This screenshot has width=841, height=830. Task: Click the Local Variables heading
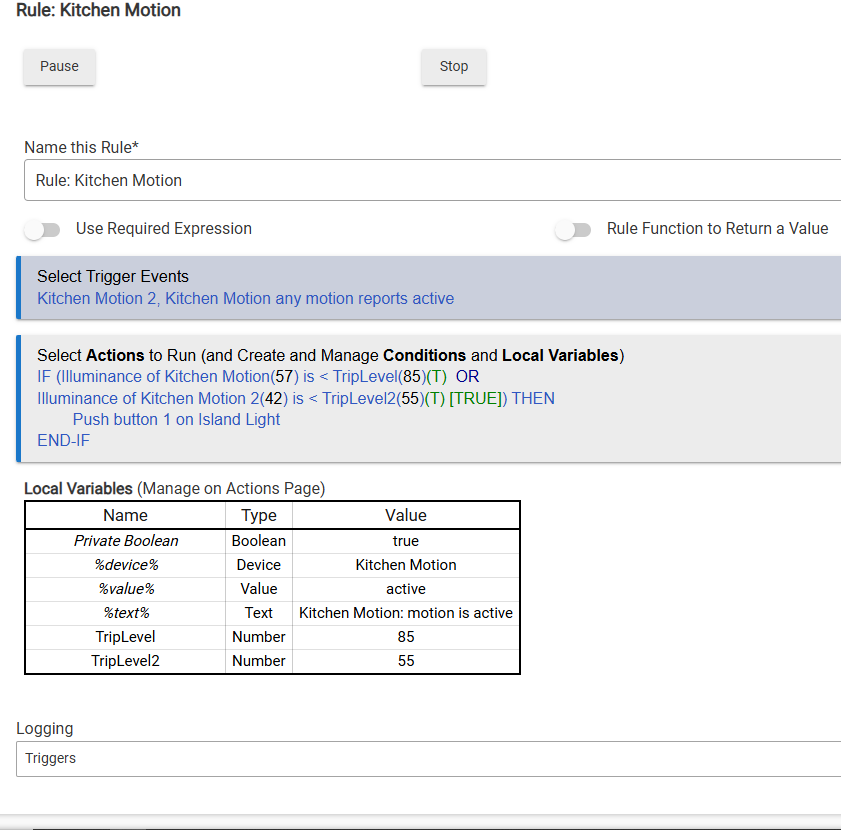78,489
